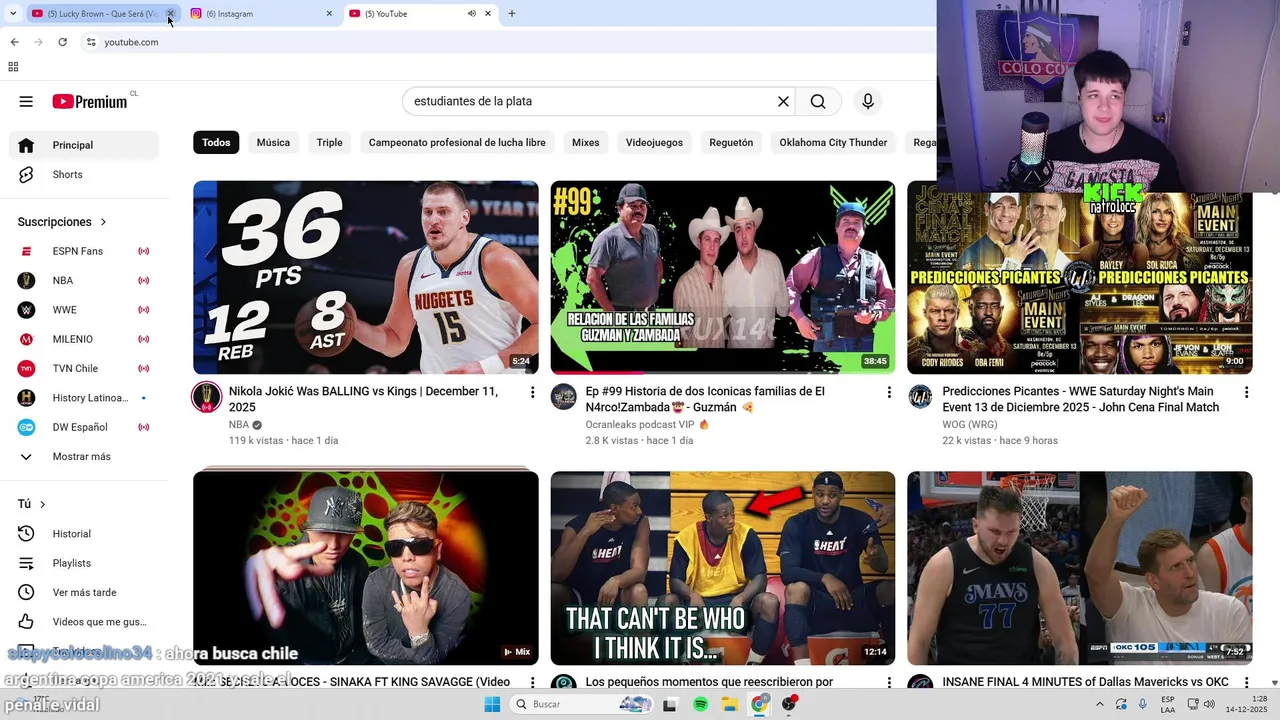
Task: Select the Mixes filter chip
Action: (586, 142)
